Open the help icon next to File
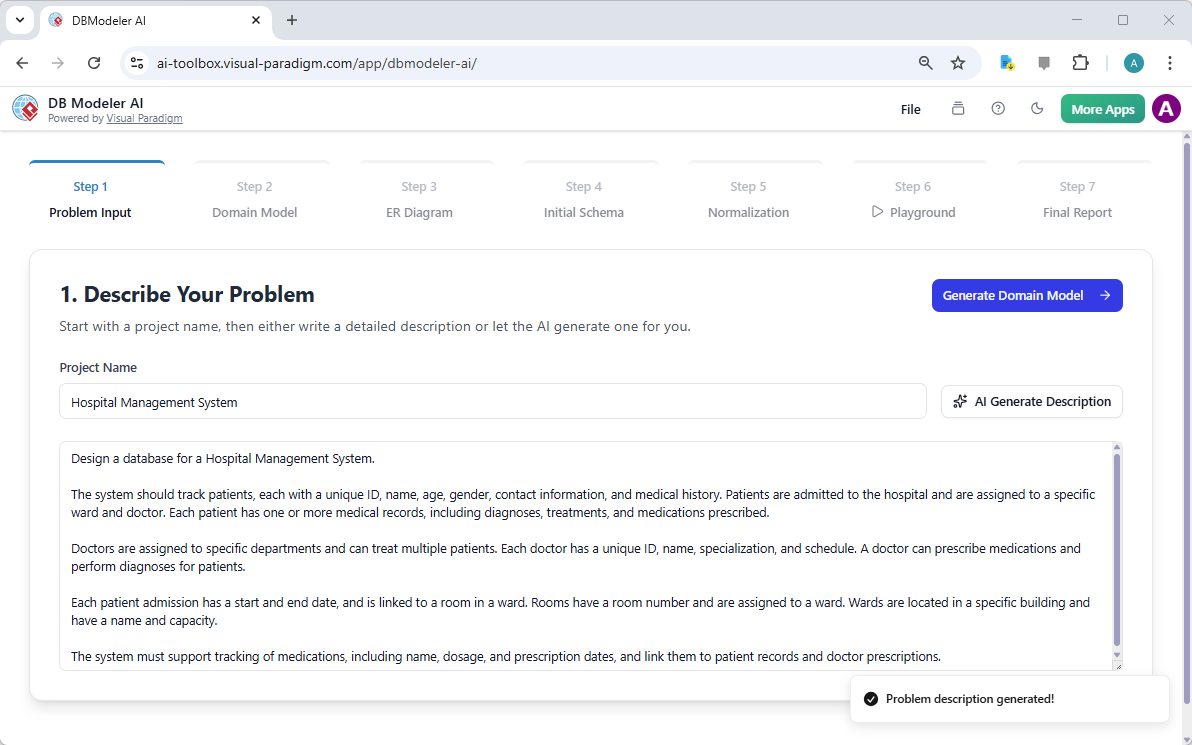 coord(997,108)
